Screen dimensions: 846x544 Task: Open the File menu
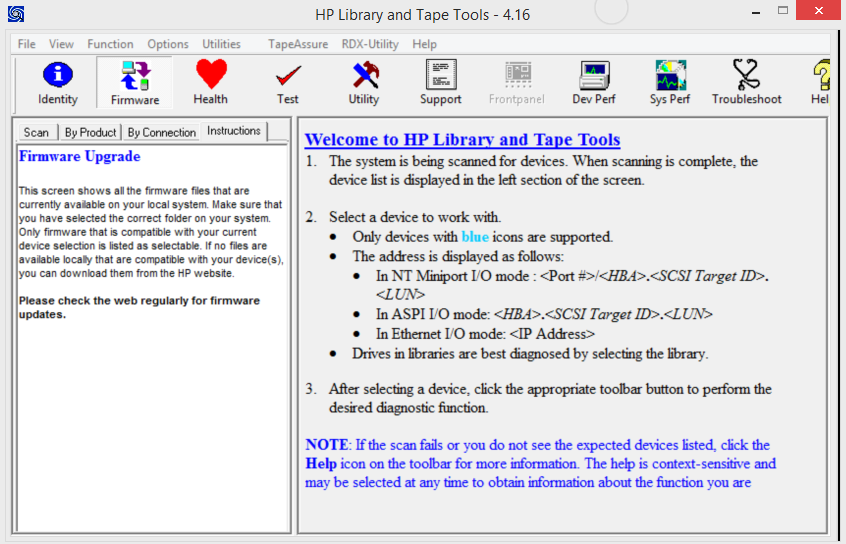26,44
